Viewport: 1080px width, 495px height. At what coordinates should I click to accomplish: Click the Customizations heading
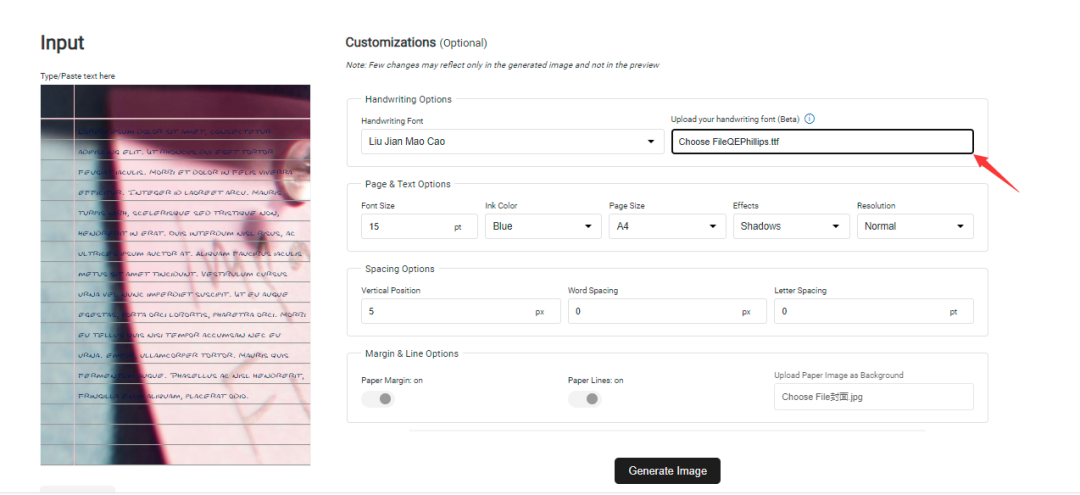[x=391, y=43]
